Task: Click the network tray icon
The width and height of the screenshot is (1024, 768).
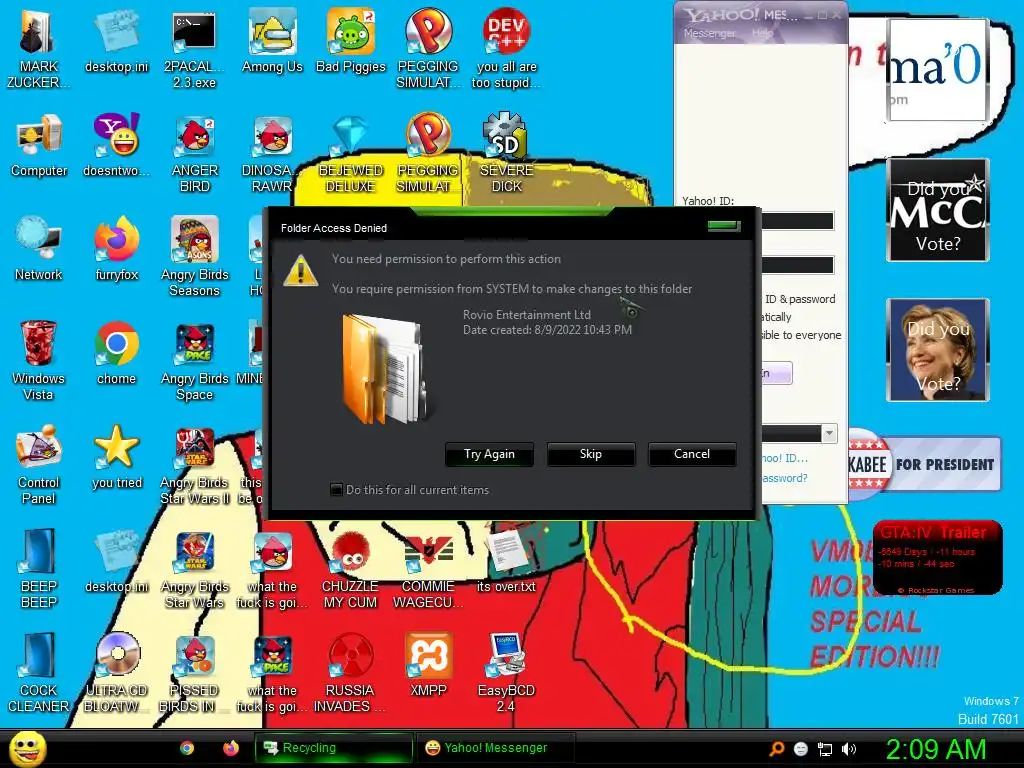Action: (x=825, y=749)
